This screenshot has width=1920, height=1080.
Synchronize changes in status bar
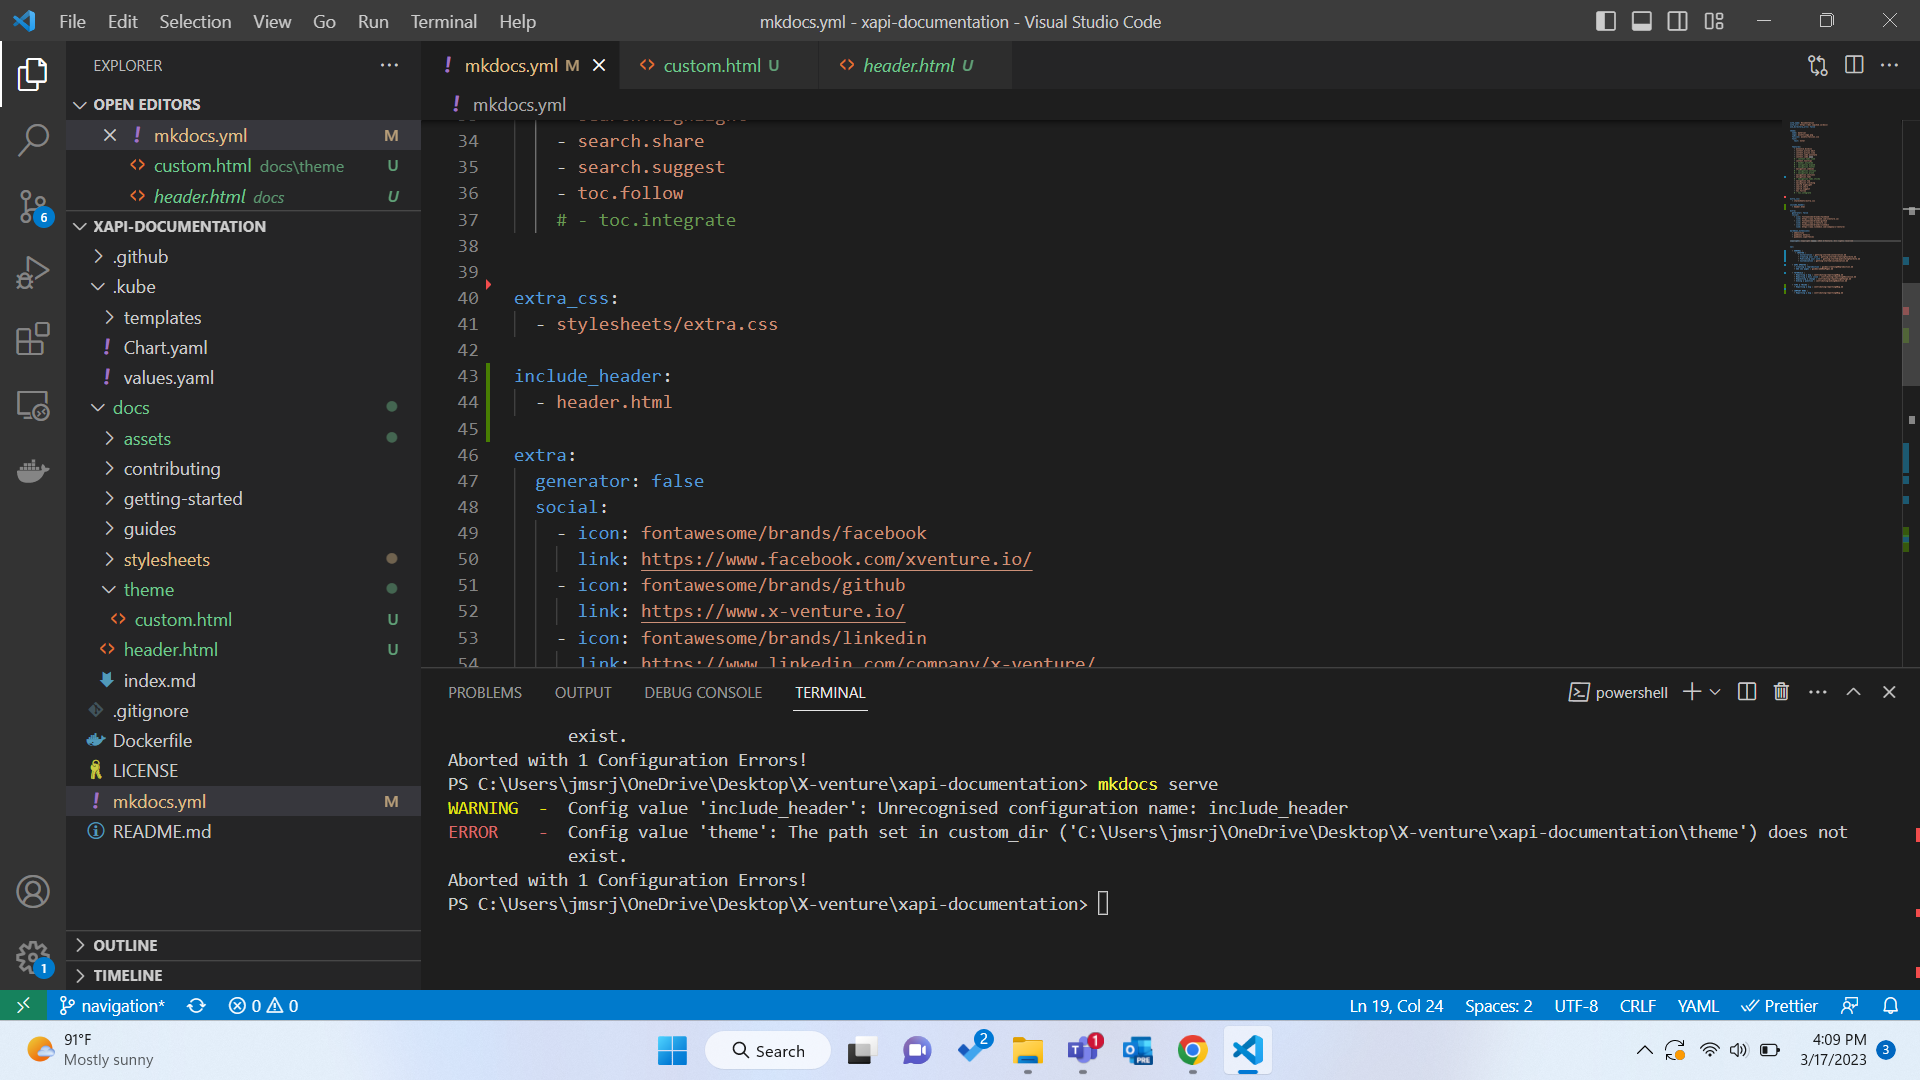[196, 1005]
